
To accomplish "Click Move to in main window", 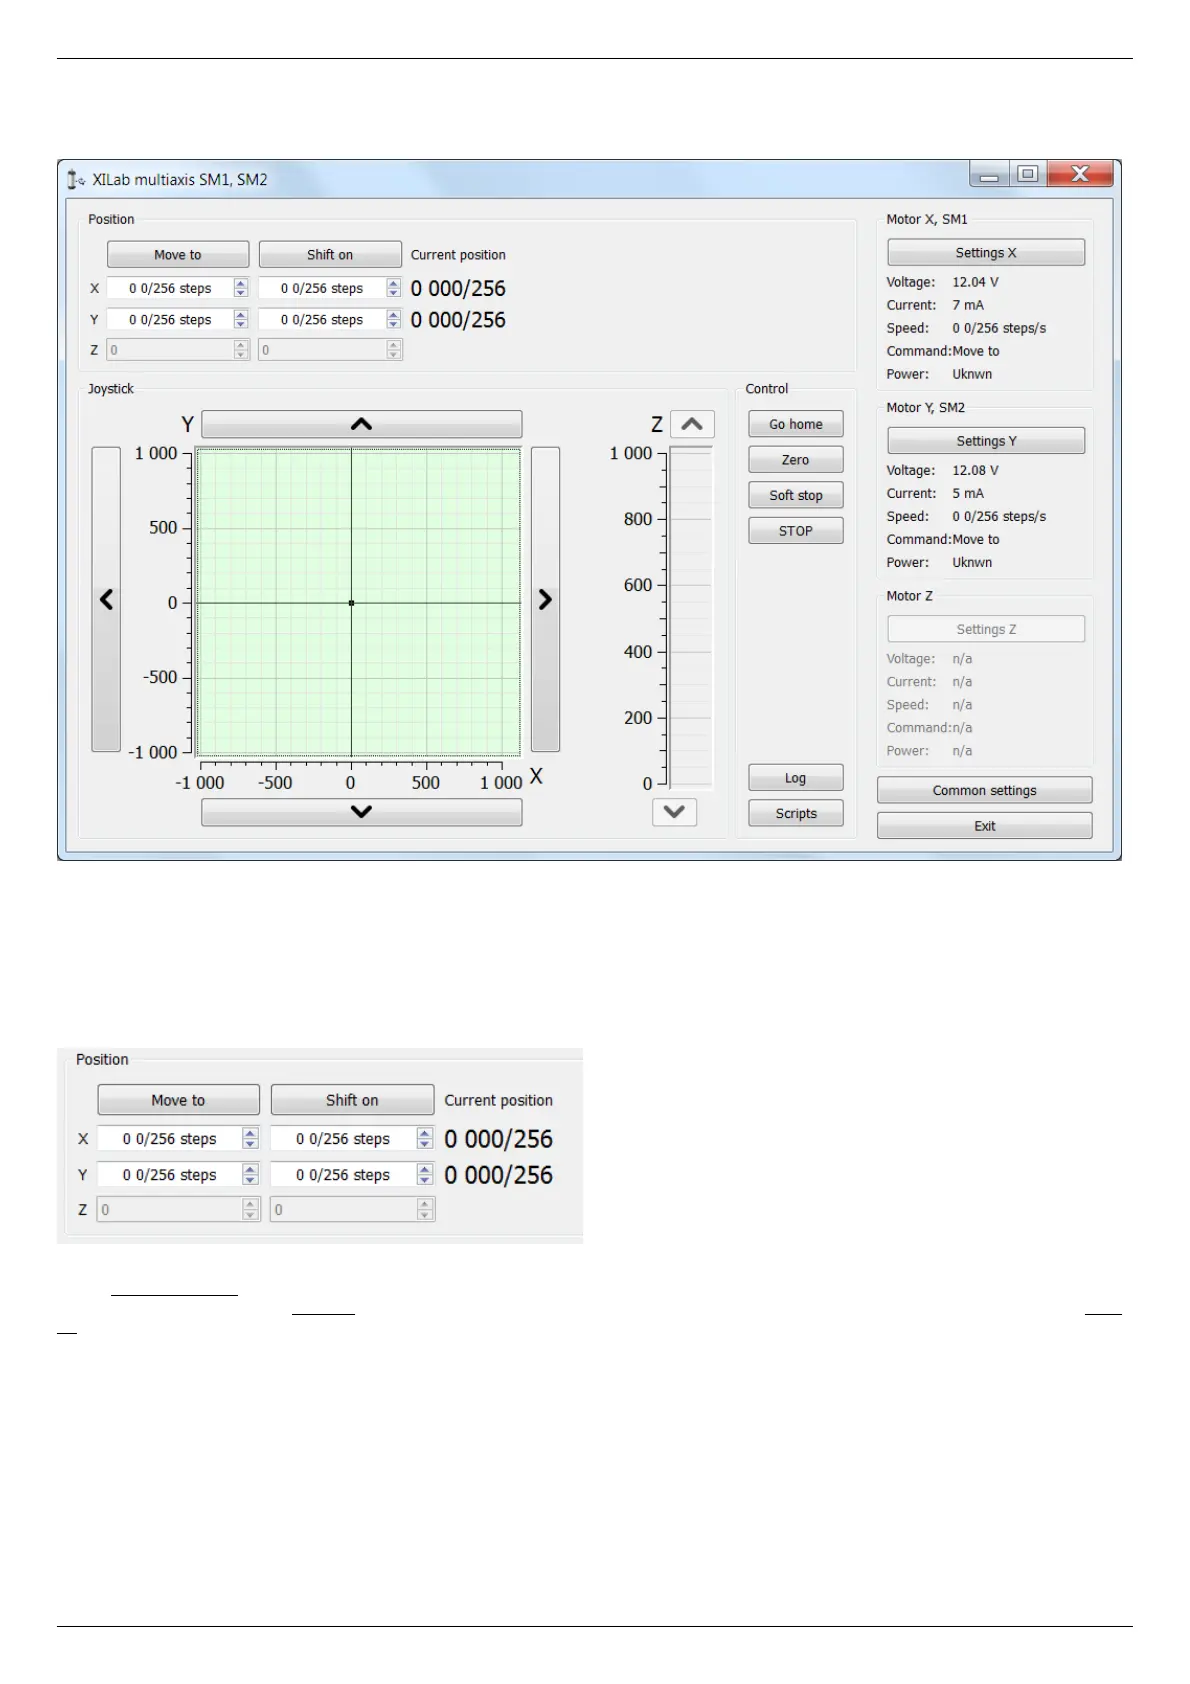I will [x=178, y=255].
